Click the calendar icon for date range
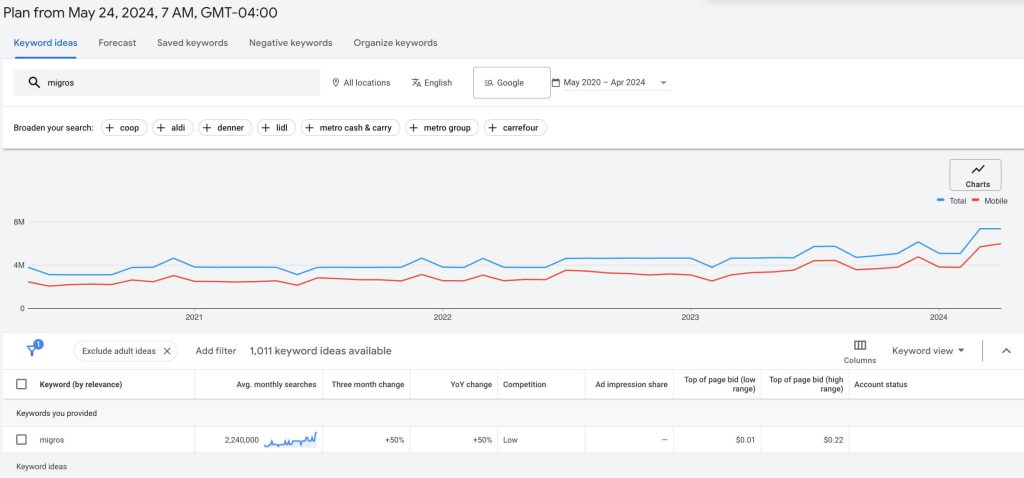1024x478 pixels. (x=556, y=82)
